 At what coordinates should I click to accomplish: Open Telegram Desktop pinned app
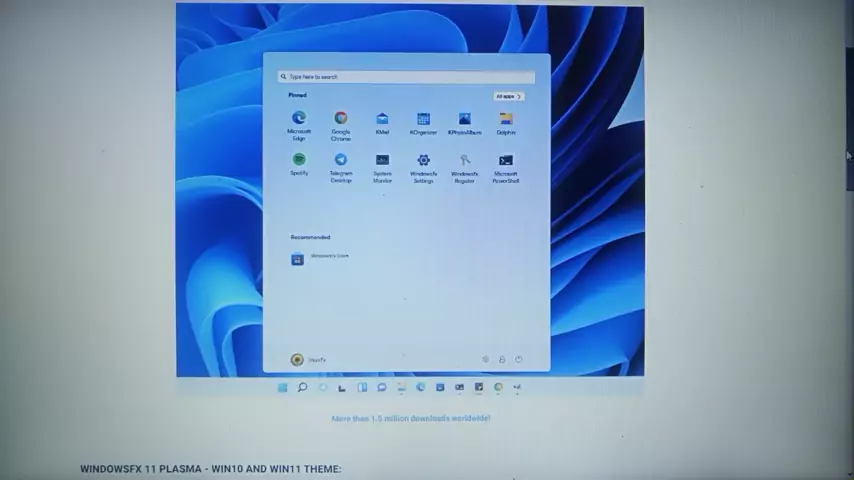tap(340, 167)
